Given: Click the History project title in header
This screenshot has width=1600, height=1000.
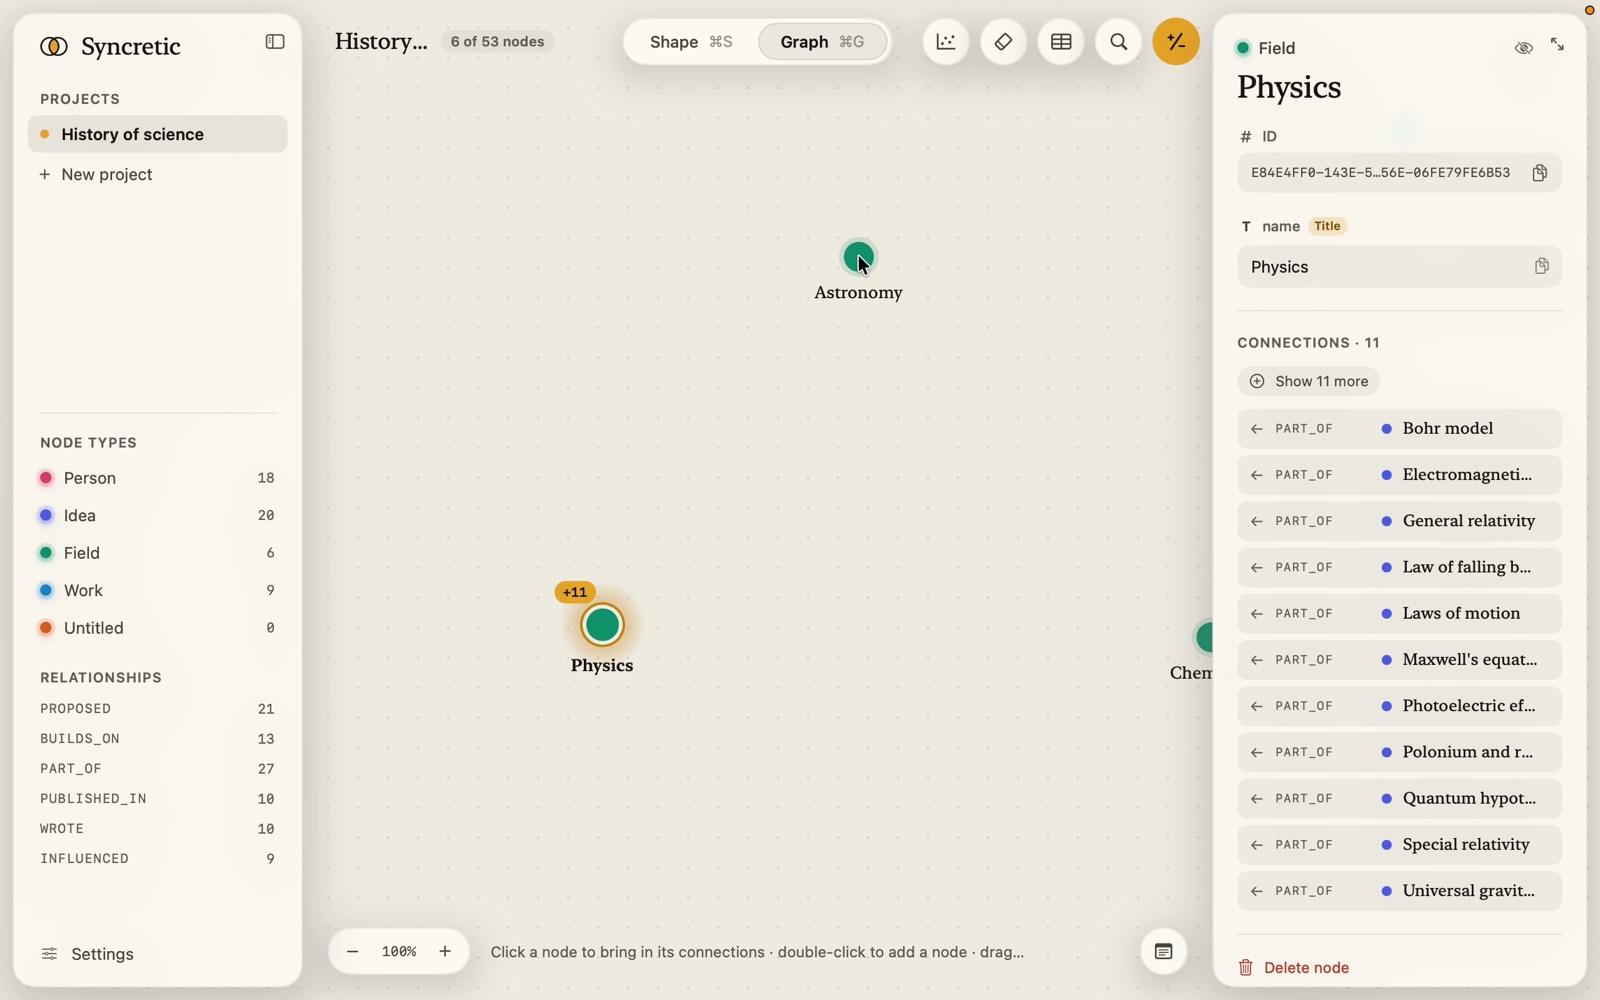Looking at the screenshot, I should pos(381,42).
